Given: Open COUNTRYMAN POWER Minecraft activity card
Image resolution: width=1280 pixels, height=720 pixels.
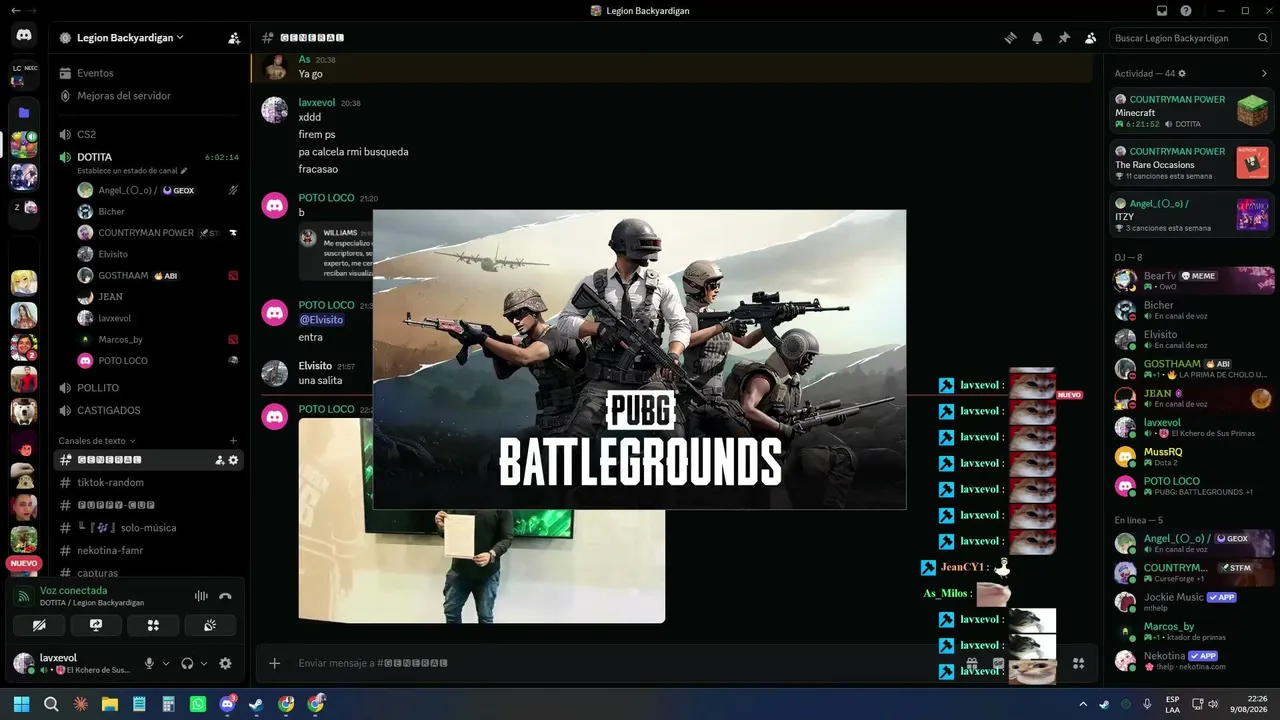Looking at the screenshot, I should [x=1192, y=111].
